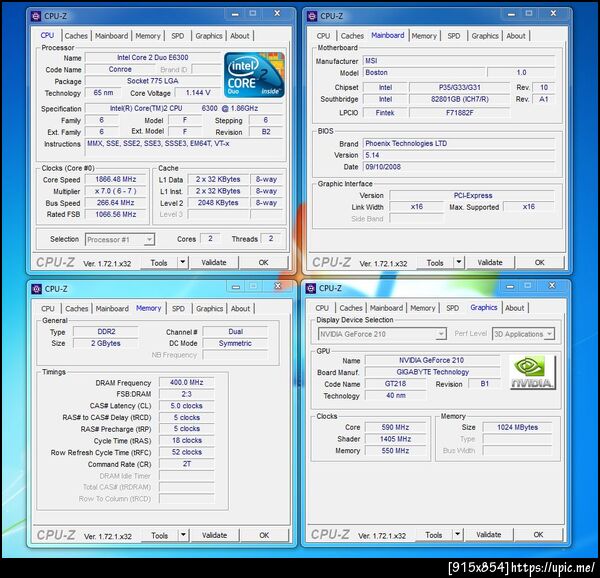Expand Tools dropdown arrow in Memory window

[183, 535]
